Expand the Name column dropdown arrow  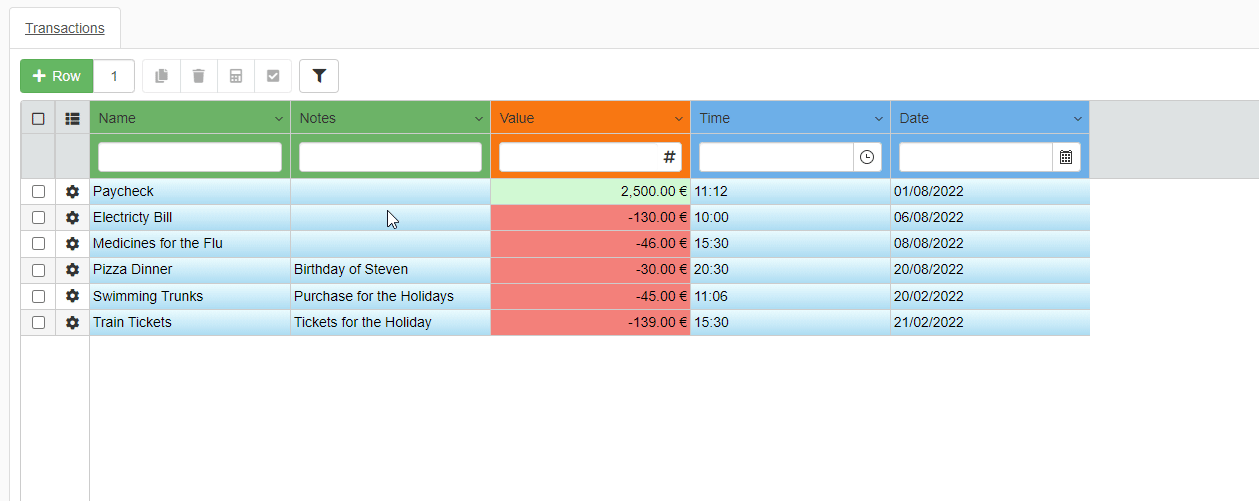point(278,118)
